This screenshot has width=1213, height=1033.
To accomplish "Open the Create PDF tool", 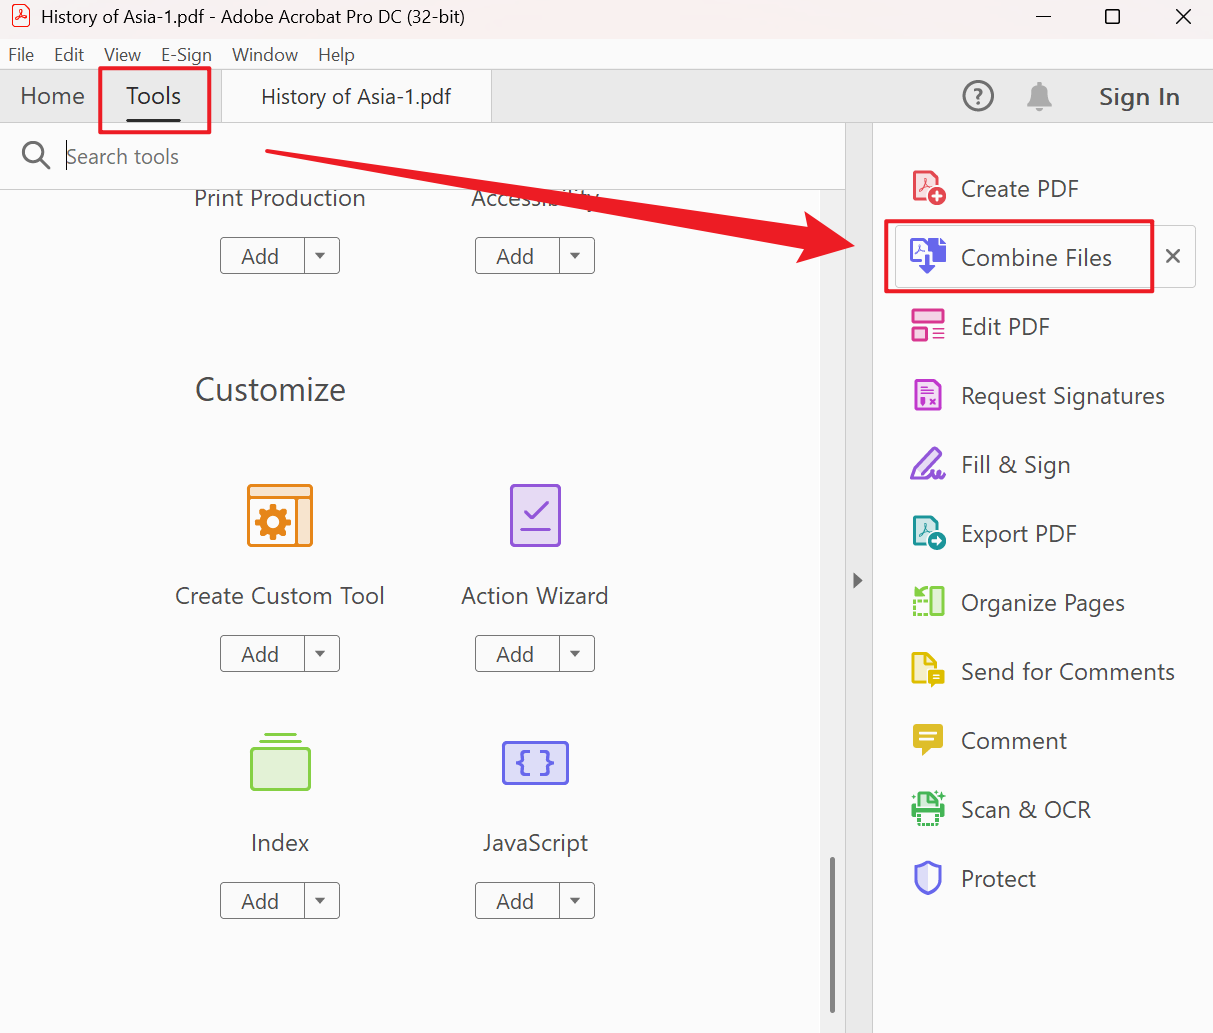I will pyautogui.click(x=1018, y=189).
